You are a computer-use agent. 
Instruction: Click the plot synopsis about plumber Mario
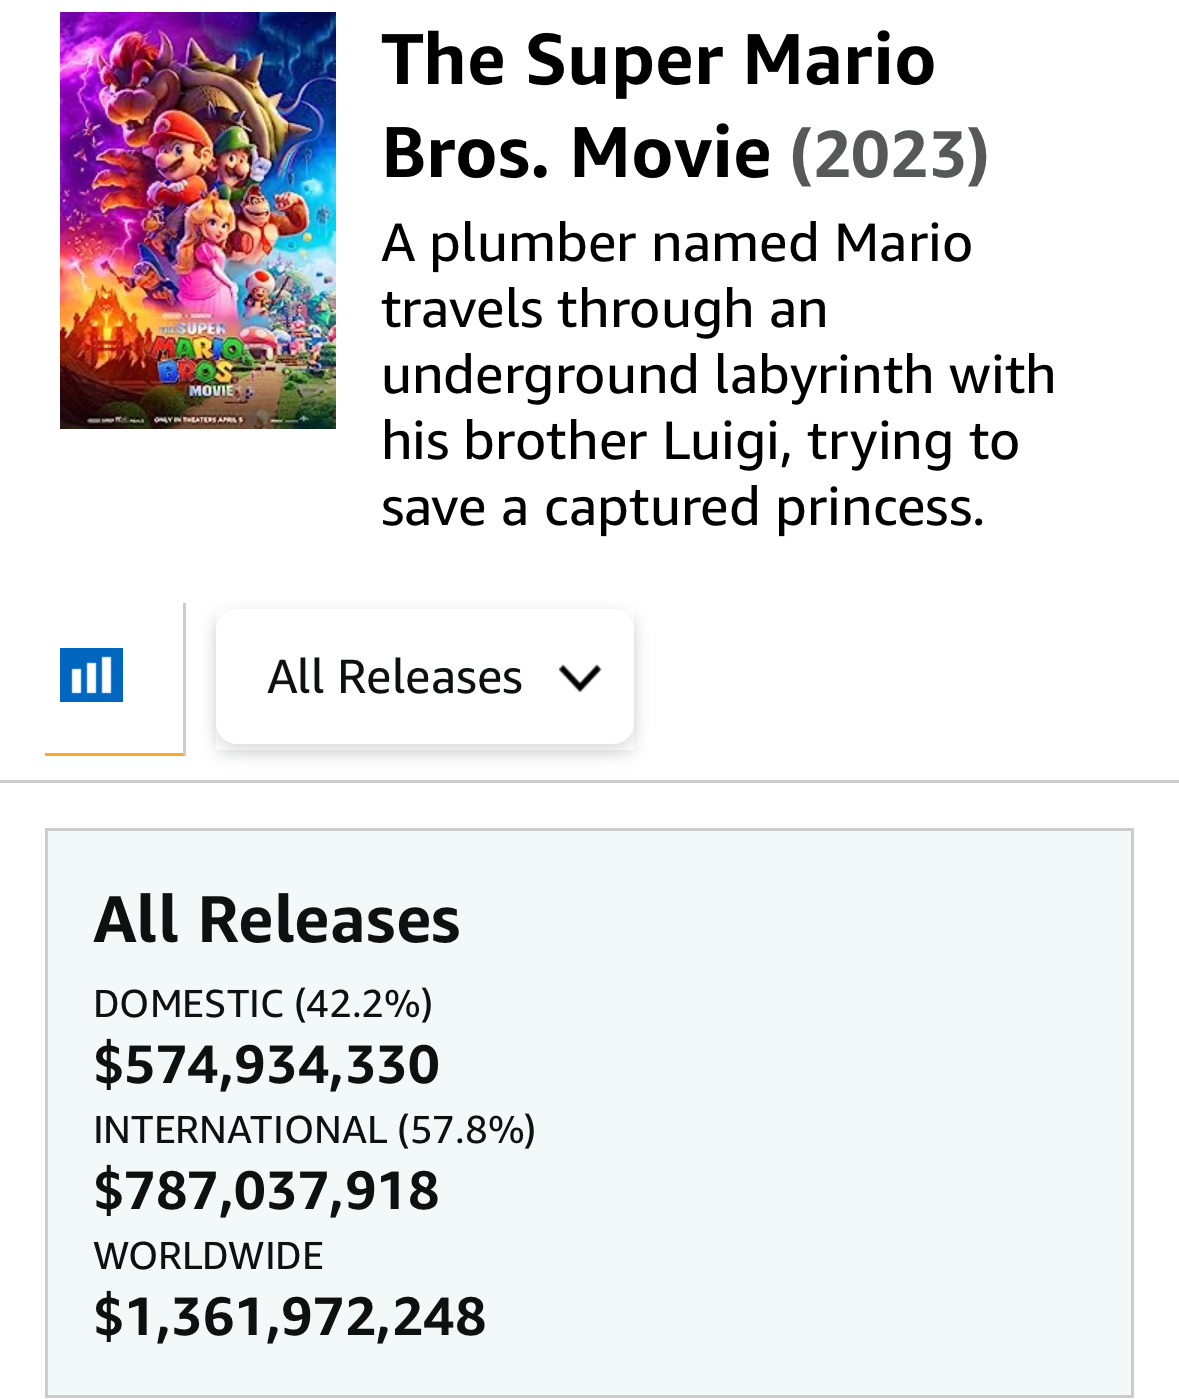click(x=718, y=374)
